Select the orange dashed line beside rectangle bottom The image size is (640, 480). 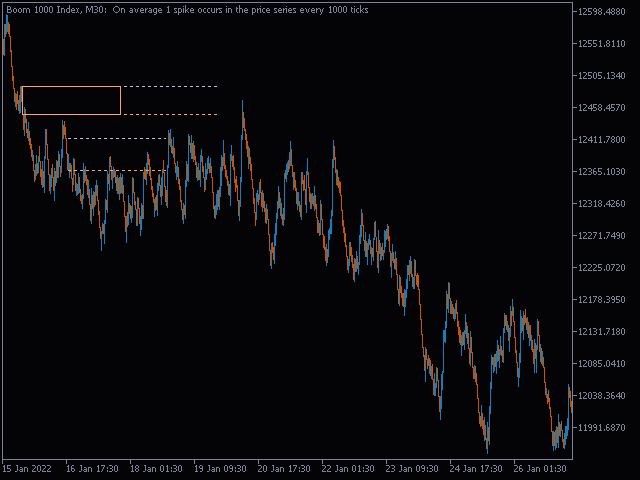coord(170,115)
